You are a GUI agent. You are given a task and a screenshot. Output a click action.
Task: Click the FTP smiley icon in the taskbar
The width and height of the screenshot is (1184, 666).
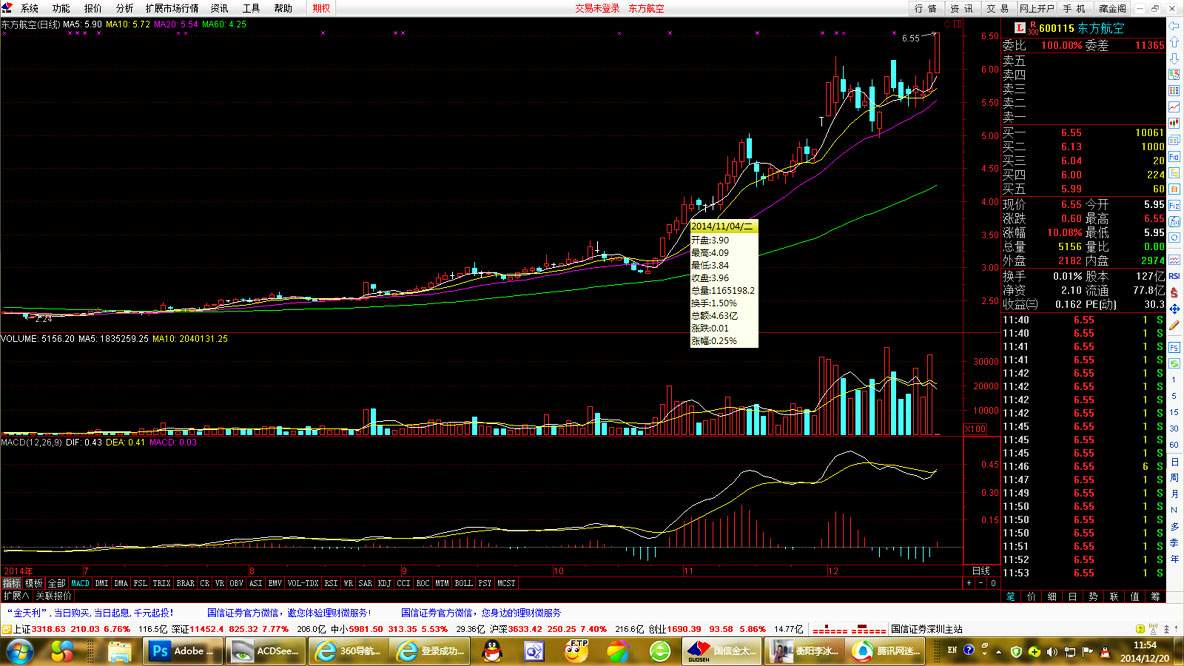pos(576,651)
